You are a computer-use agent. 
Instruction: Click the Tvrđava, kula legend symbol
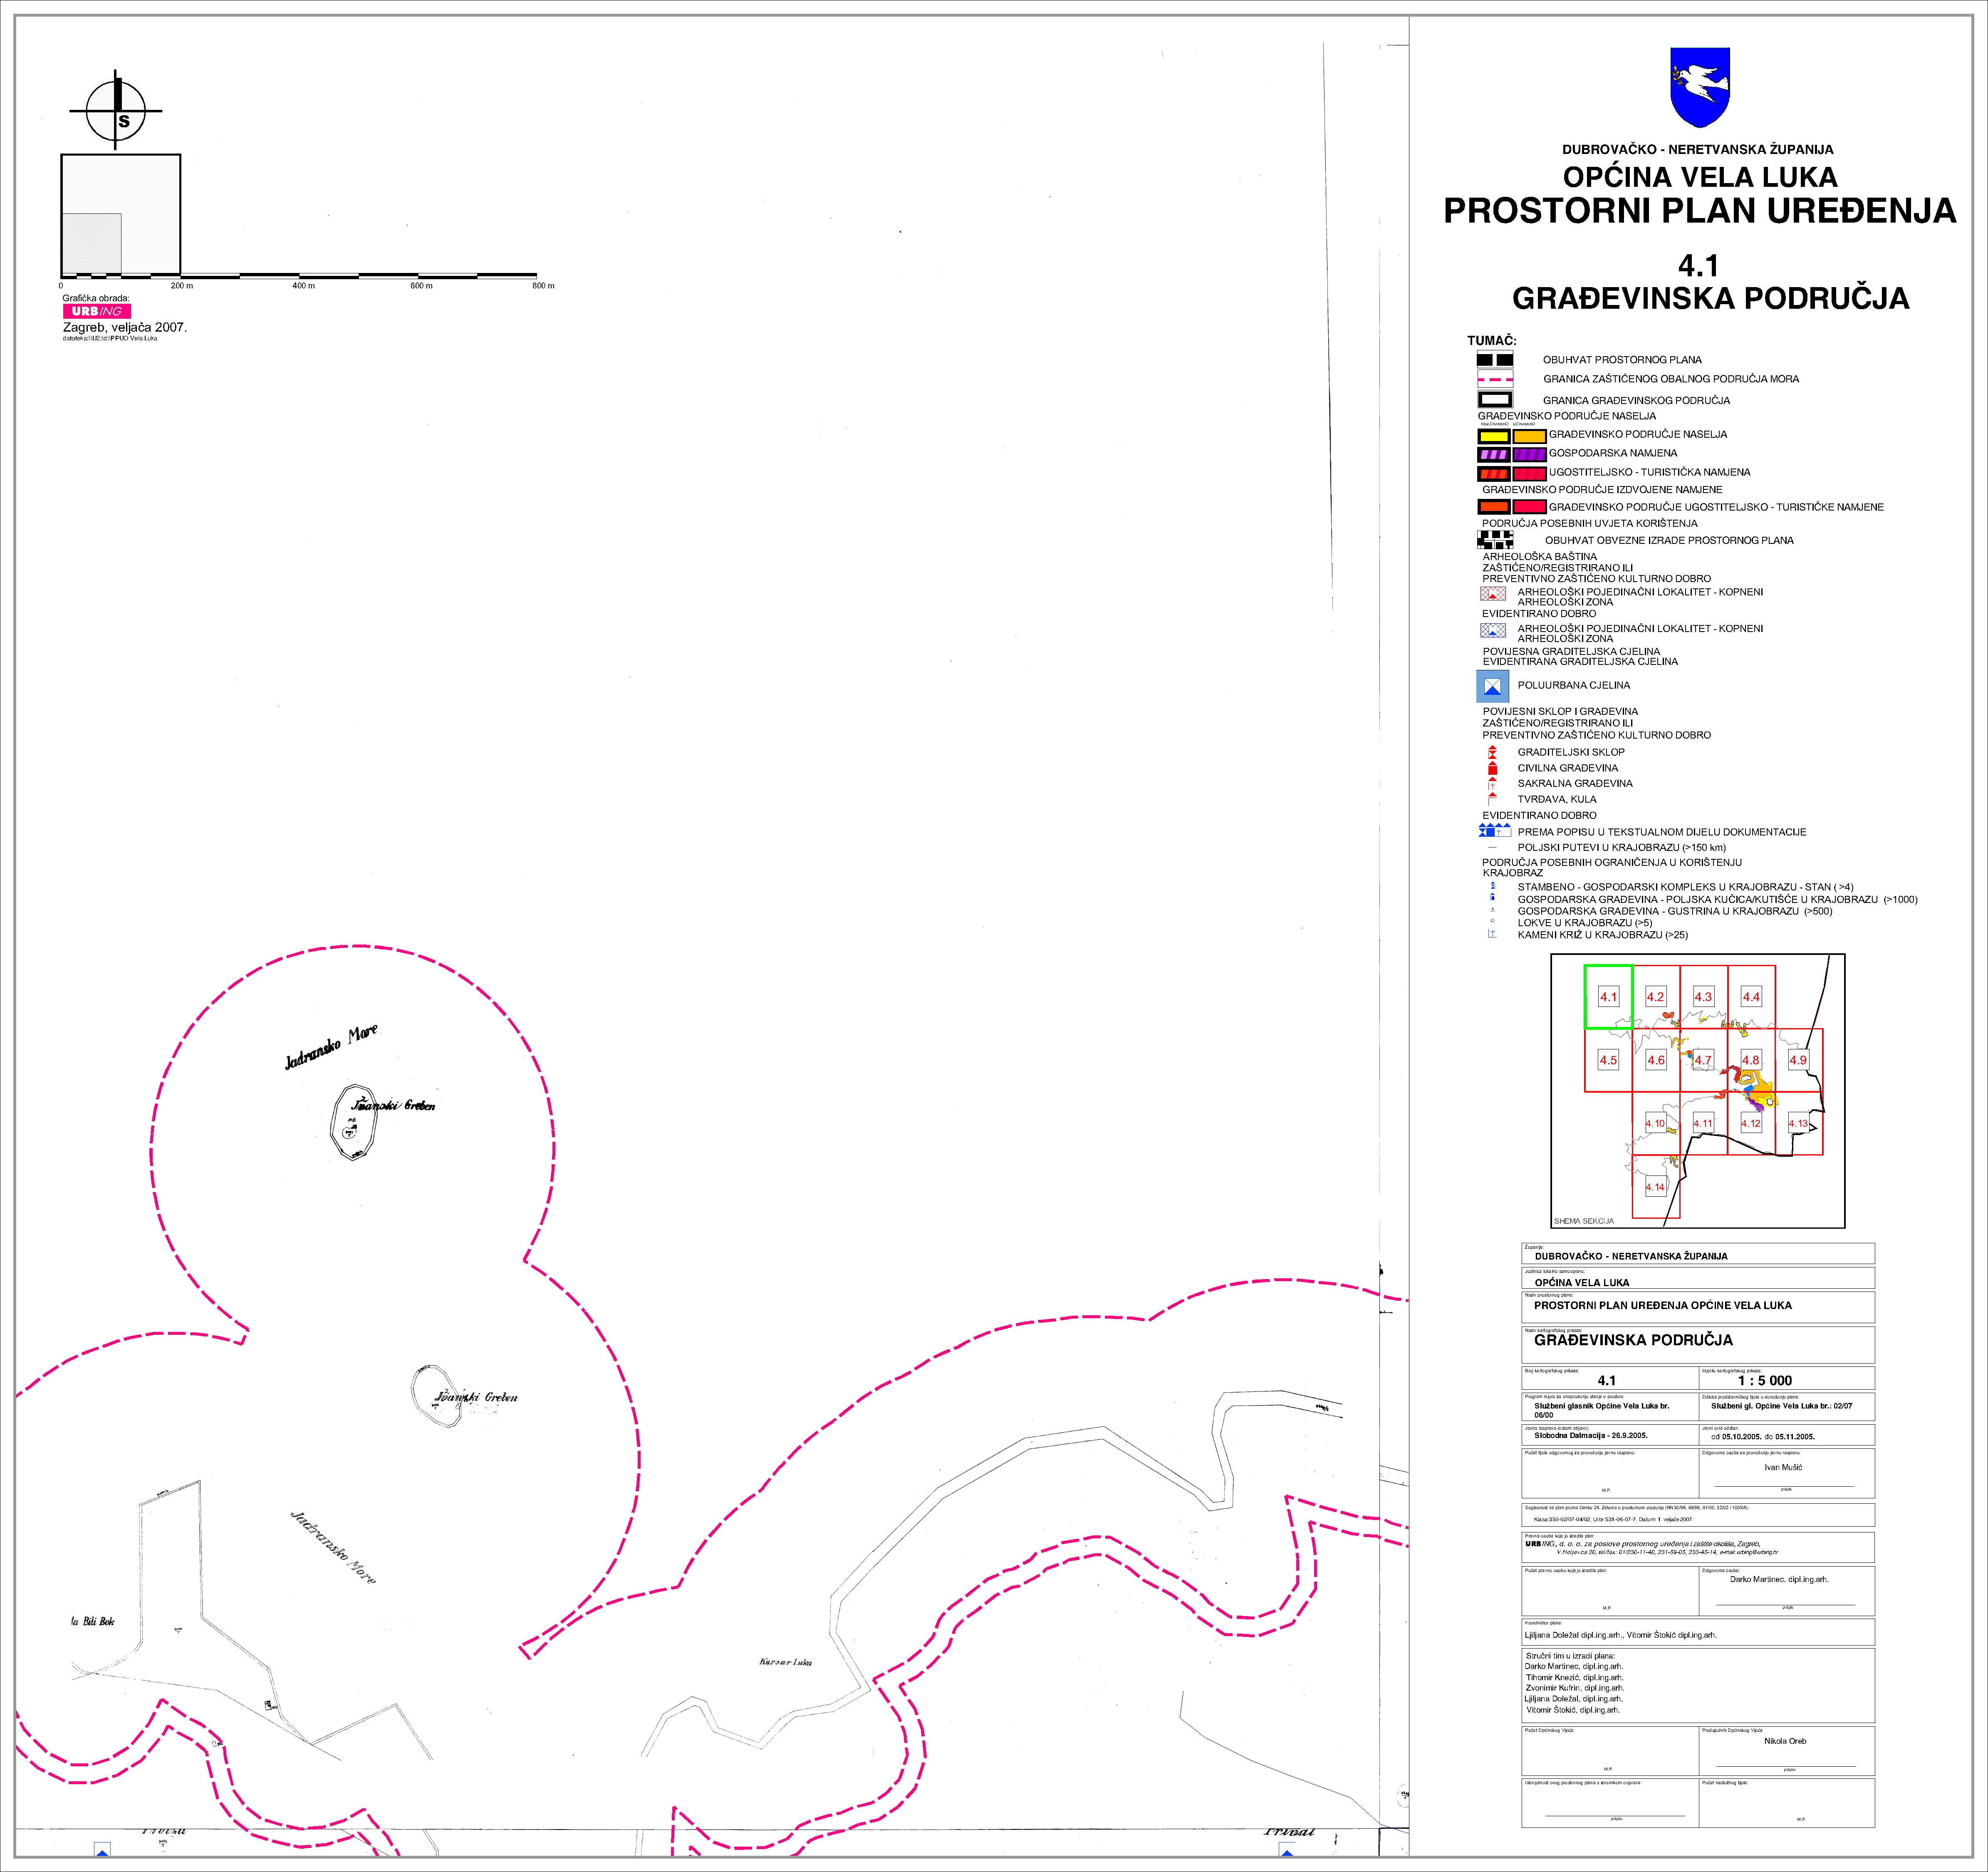click(x=1492, y=799)
